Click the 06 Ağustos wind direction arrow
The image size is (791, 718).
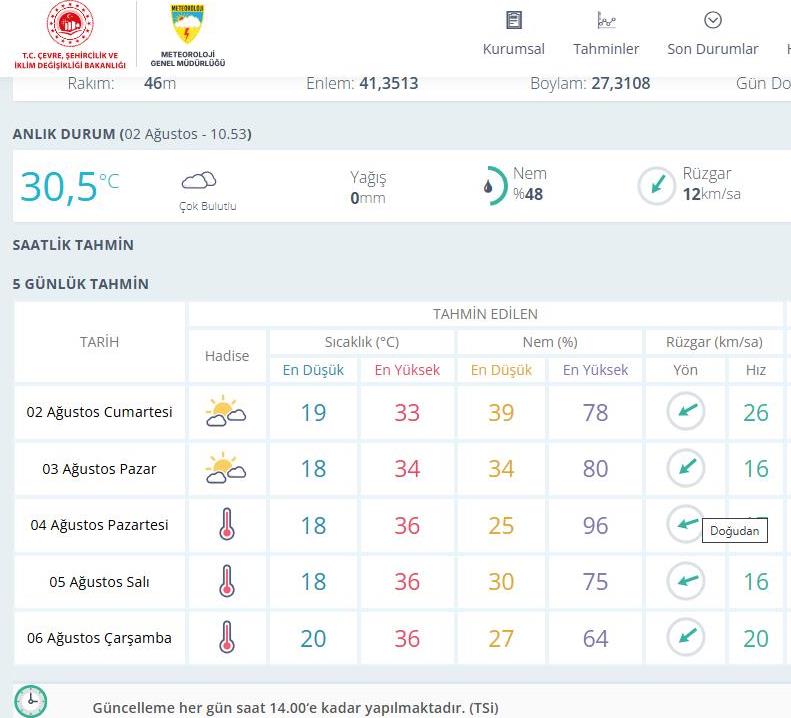tap(686, 637)
